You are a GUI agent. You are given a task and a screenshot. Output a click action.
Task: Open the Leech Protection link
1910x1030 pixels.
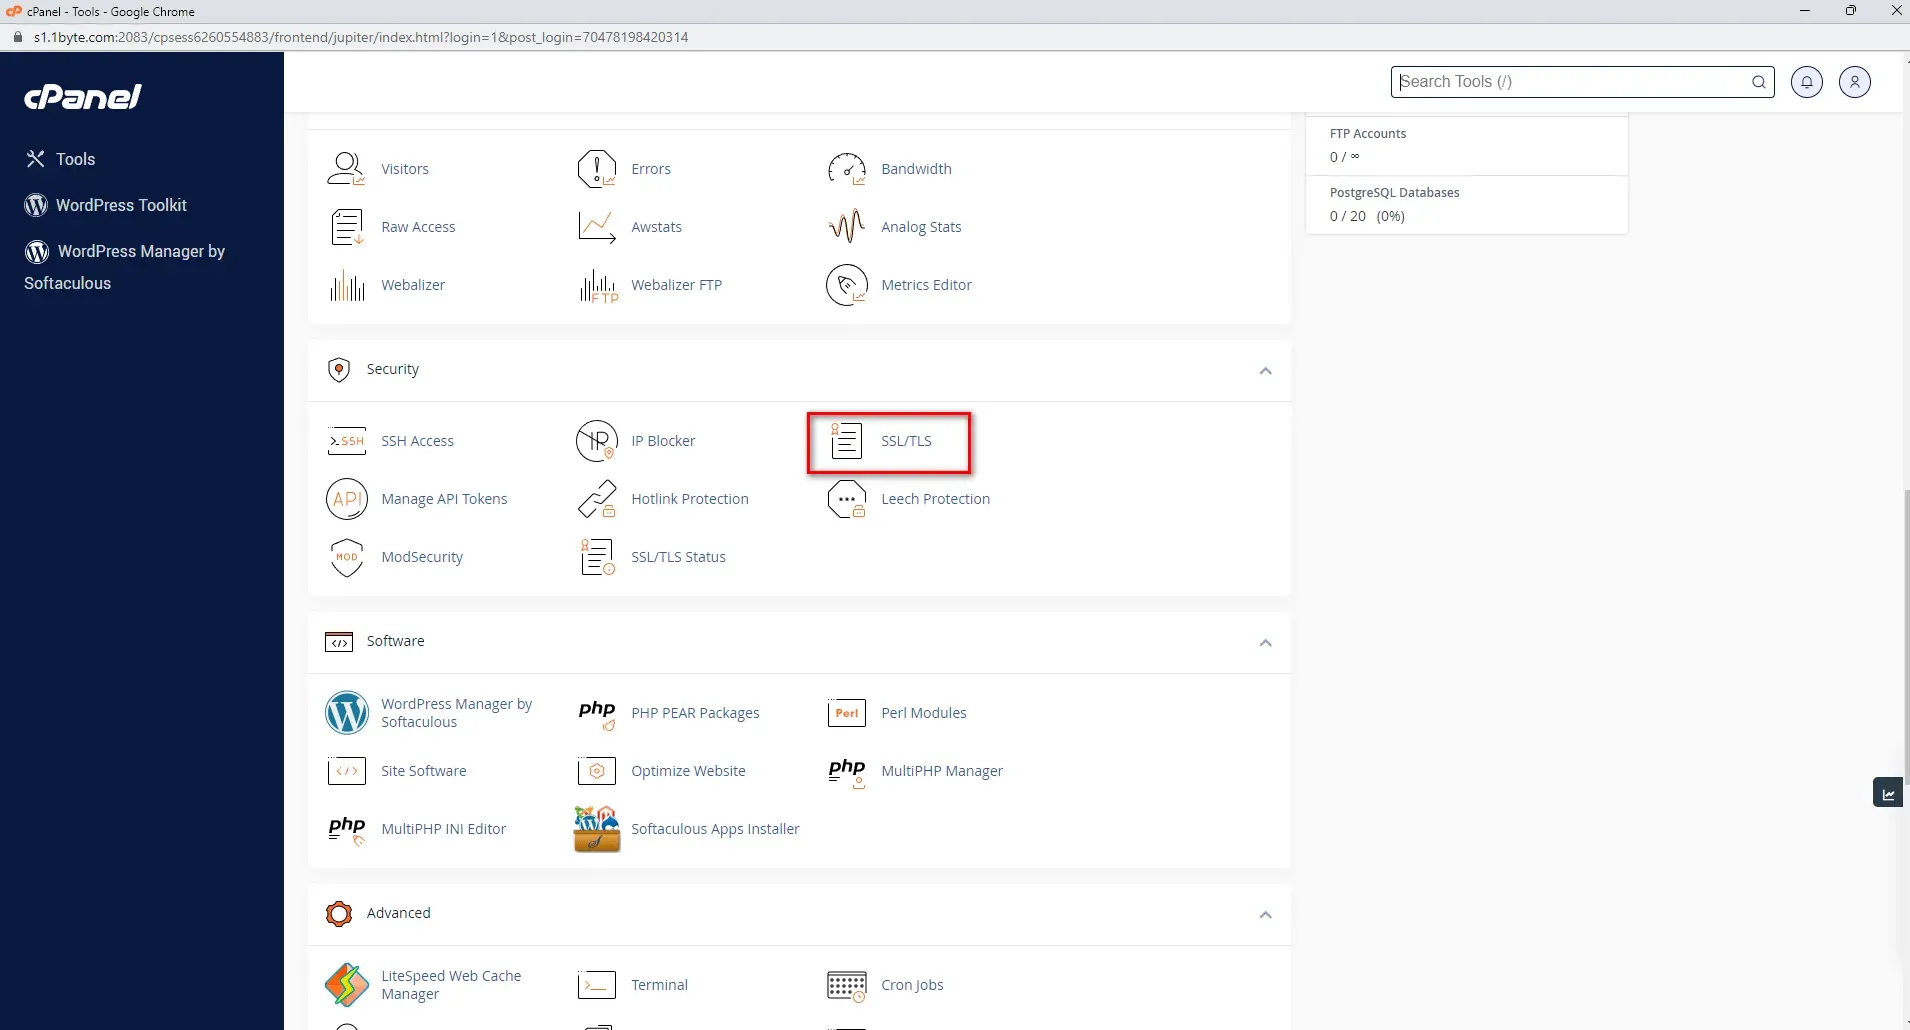coord(935,499)
